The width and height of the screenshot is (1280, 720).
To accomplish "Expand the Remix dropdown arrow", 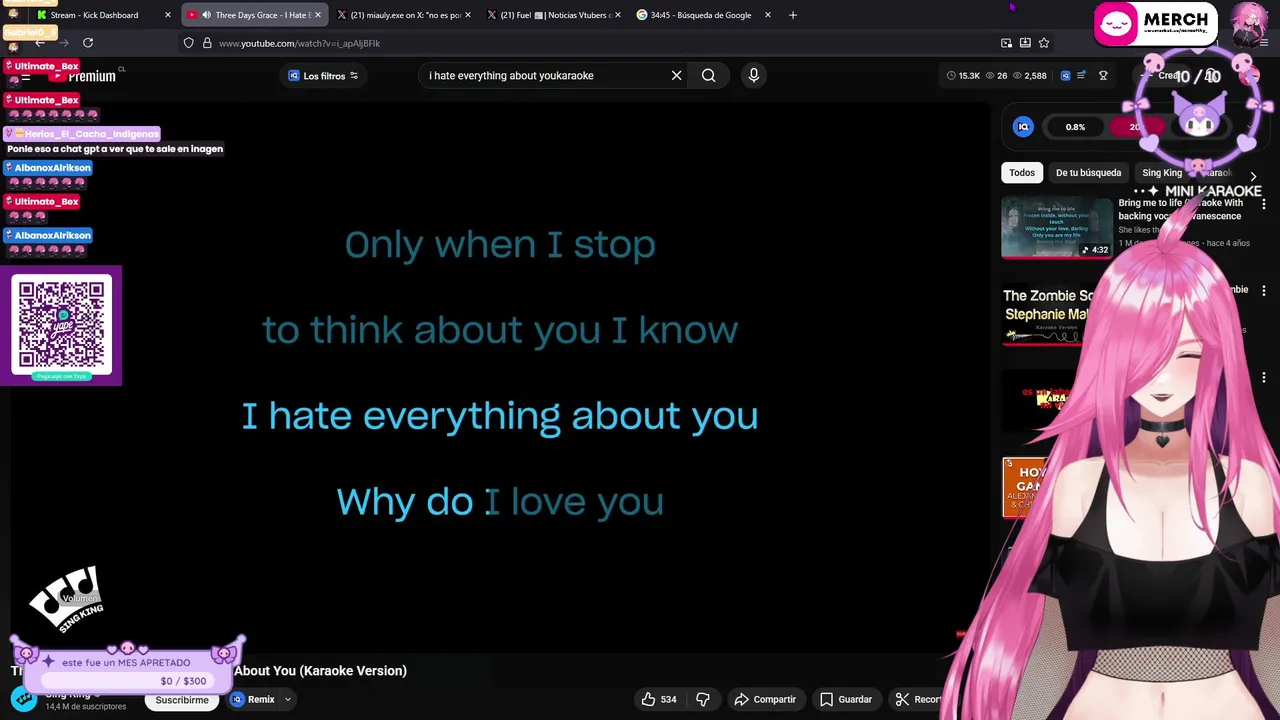I will [x=288, y=700].
